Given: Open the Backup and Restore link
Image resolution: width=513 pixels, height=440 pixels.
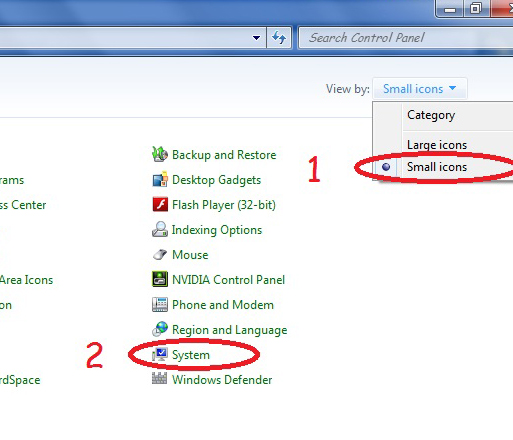Looking at the screenshot, I should coord(224,155).
